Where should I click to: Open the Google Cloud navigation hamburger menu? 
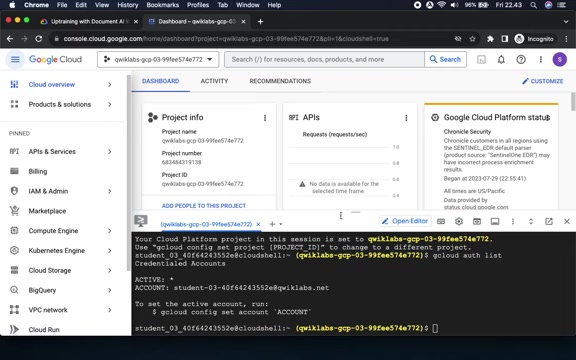15,59
